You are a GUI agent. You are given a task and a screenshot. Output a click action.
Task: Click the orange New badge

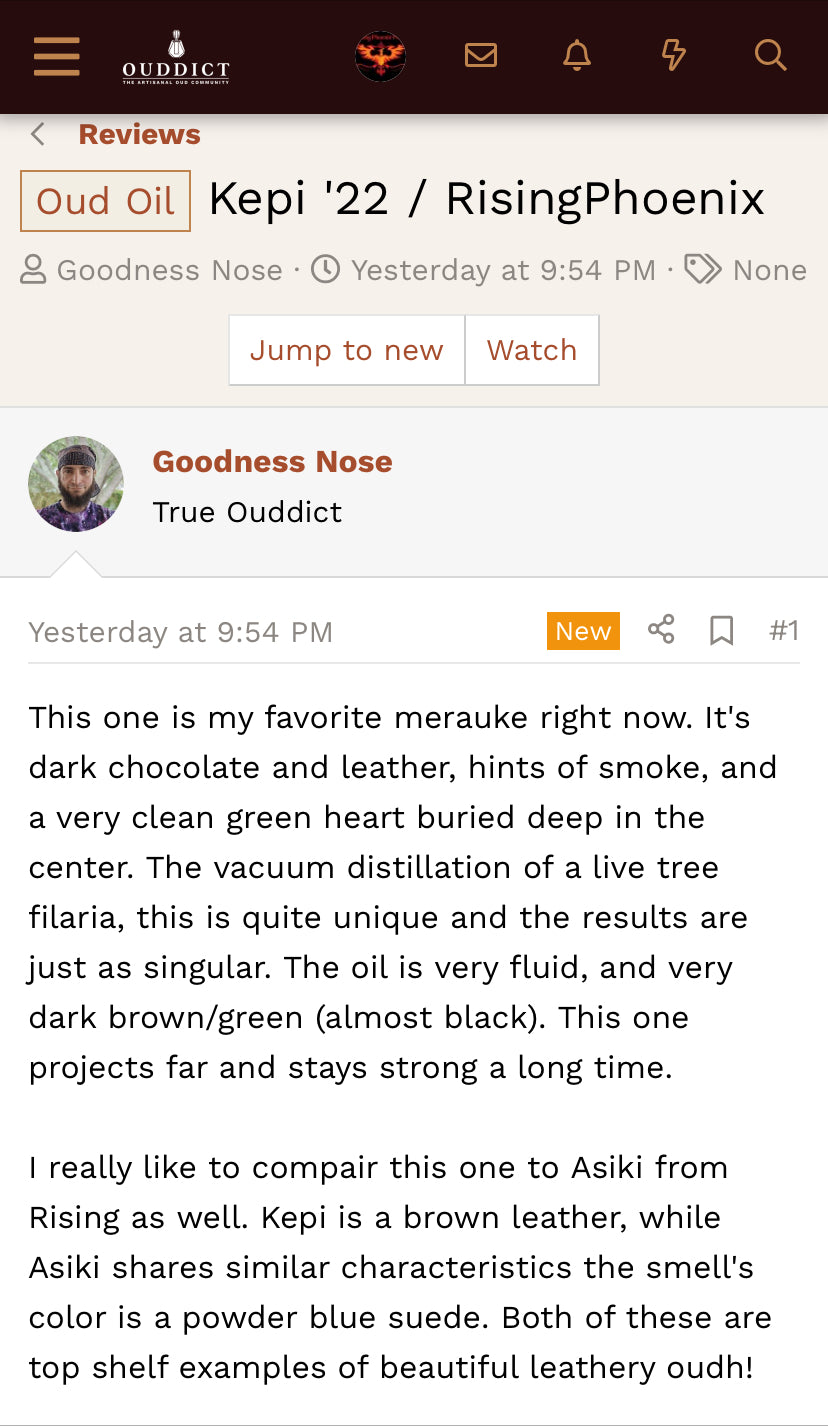pyautogui.click(x=583, y=630)
